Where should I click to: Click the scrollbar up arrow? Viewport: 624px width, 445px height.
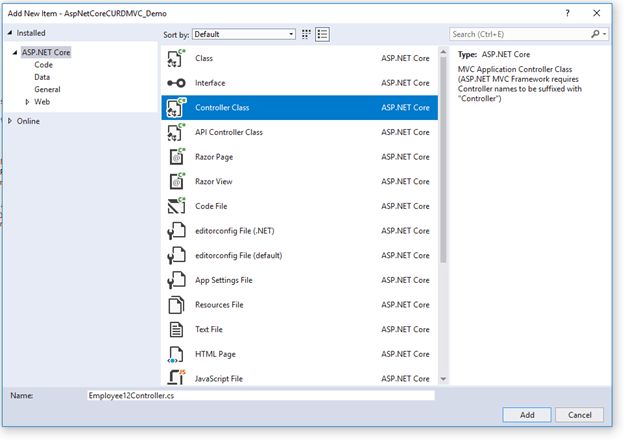click(443, 52)
